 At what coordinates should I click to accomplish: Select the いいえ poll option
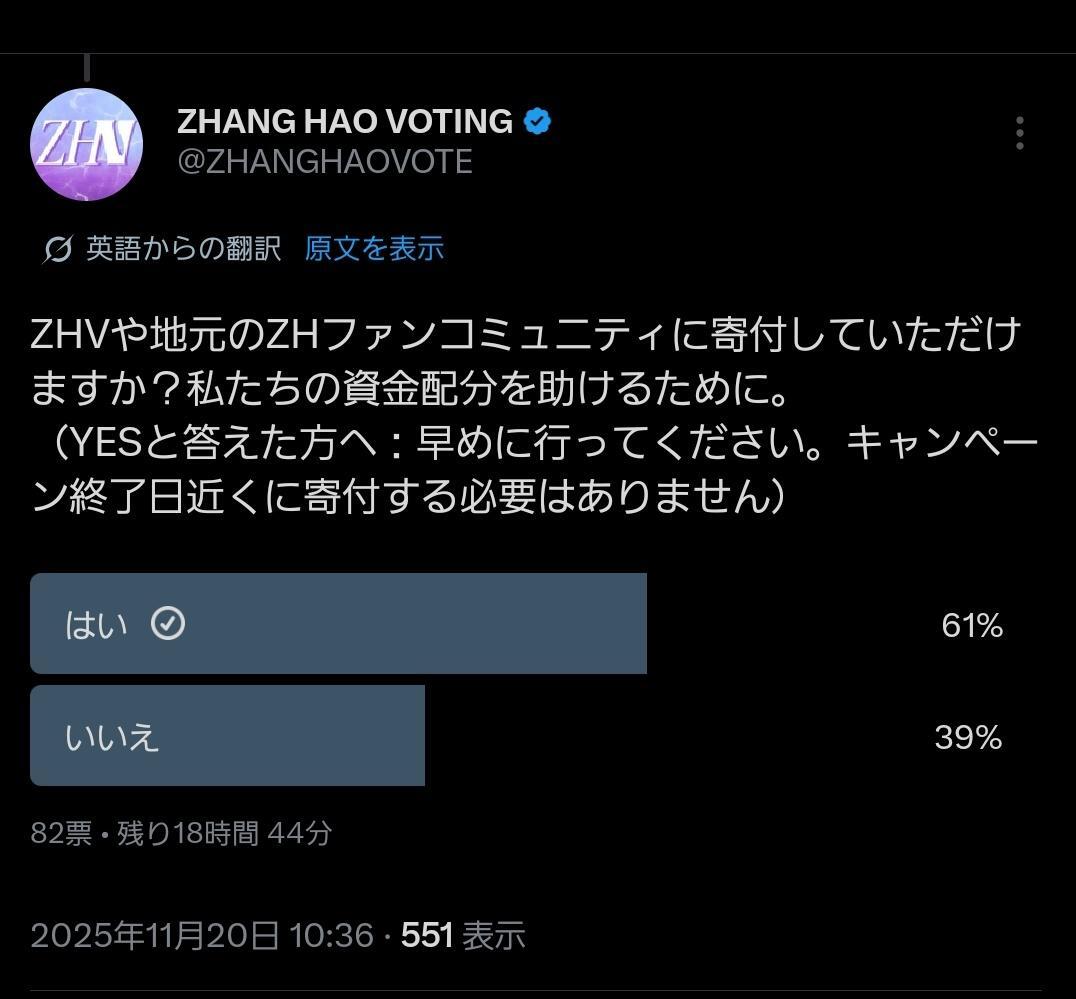[x=112, y=737]
